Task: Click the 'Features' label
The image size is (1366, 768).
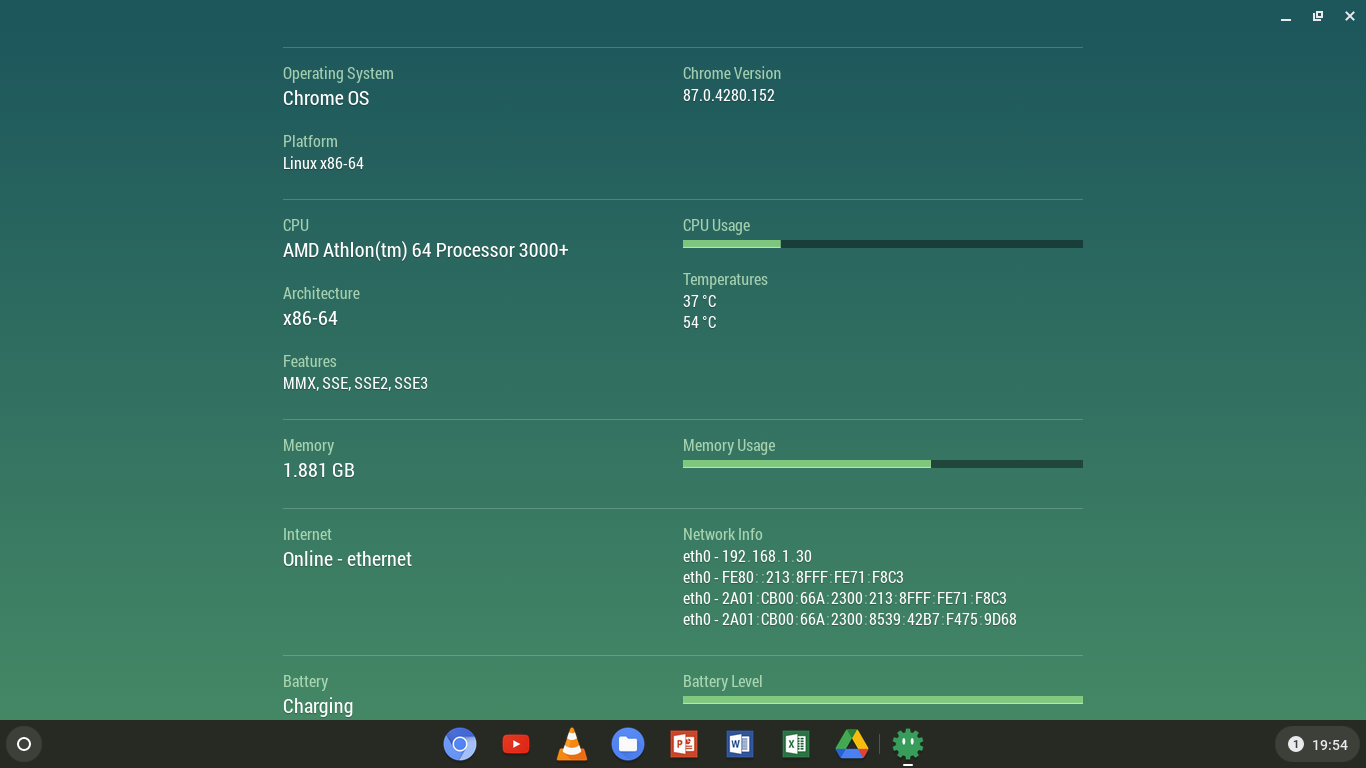Action: click(310, 361)
